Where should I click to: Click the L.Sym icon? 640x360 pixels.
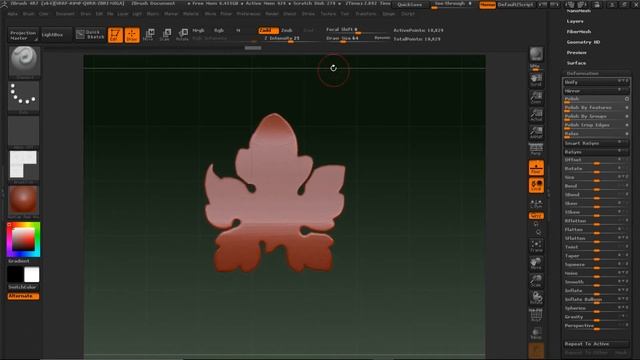(536, 203)
